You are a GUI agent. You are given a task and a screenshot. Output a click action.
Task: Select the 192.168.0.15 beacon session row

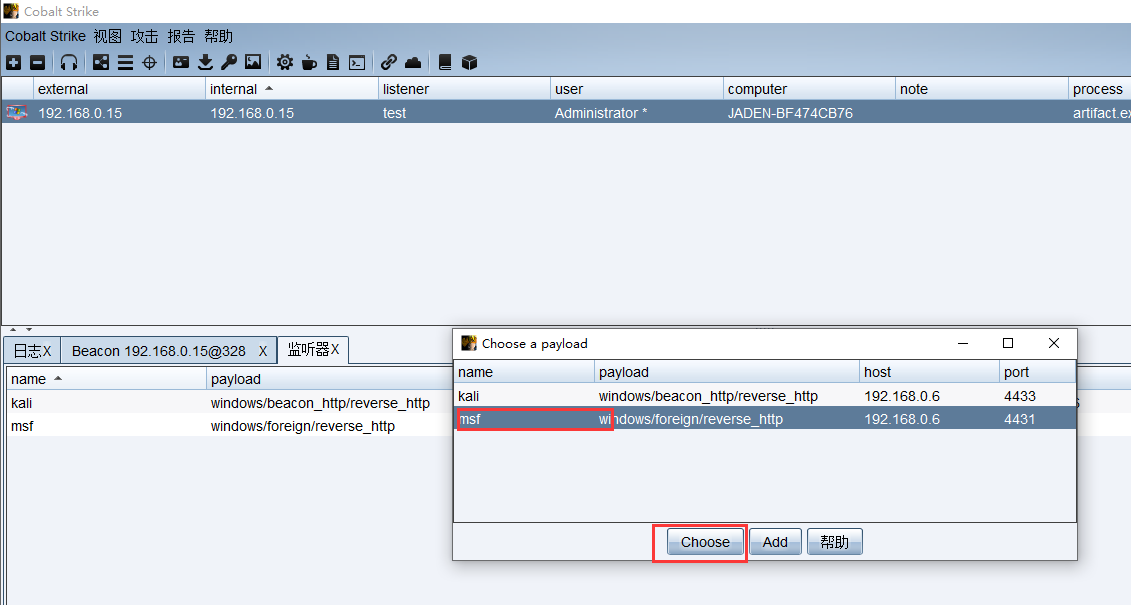pos(300,113)
